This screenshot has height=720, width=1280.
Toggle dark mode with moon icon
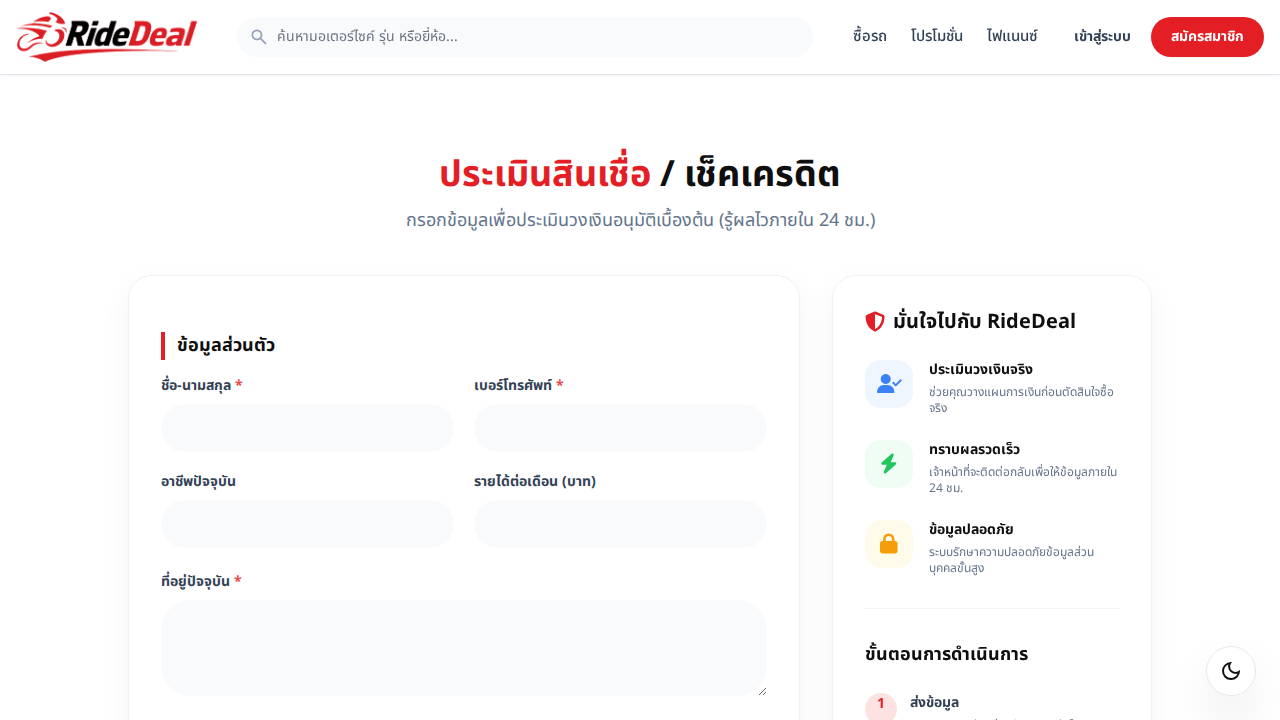pyautogui.click(x=1230, y=671)
